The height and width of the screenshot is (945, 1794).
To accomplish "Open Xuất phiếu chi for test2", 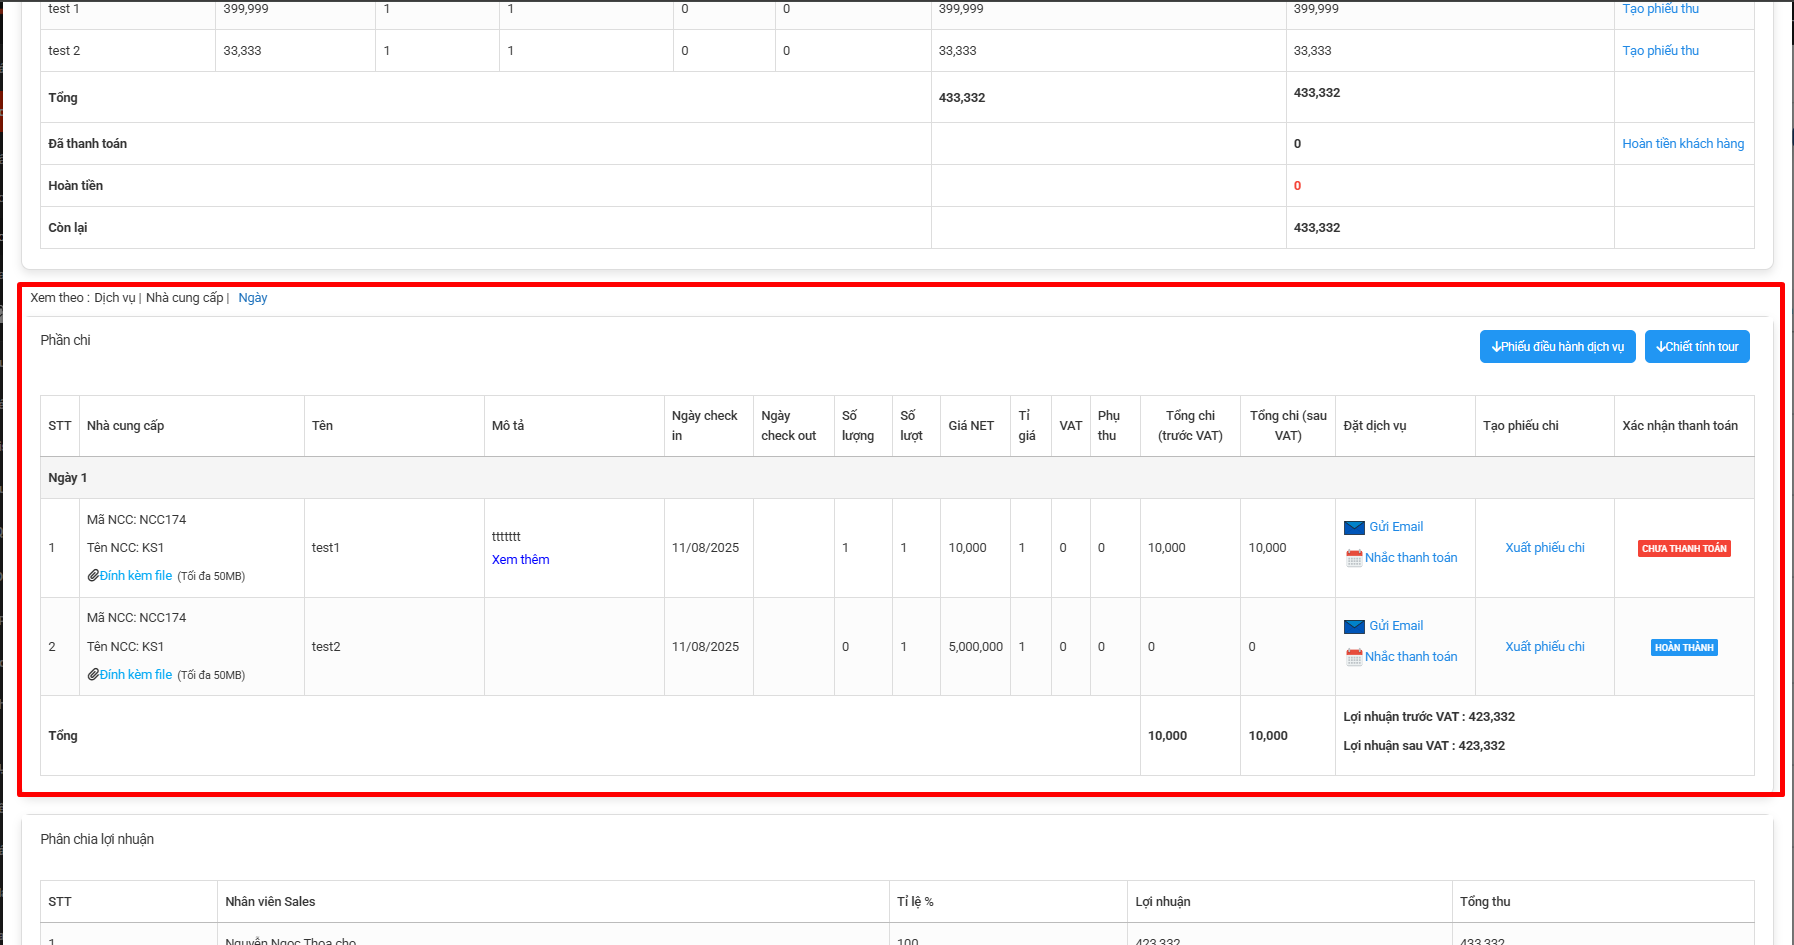I will pos(1544,647).
